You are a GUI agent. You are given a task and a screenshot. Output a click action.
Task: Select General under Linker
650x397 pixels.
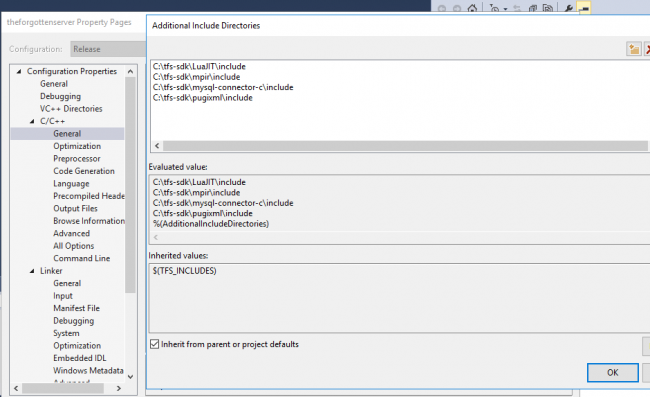(67, 283)
